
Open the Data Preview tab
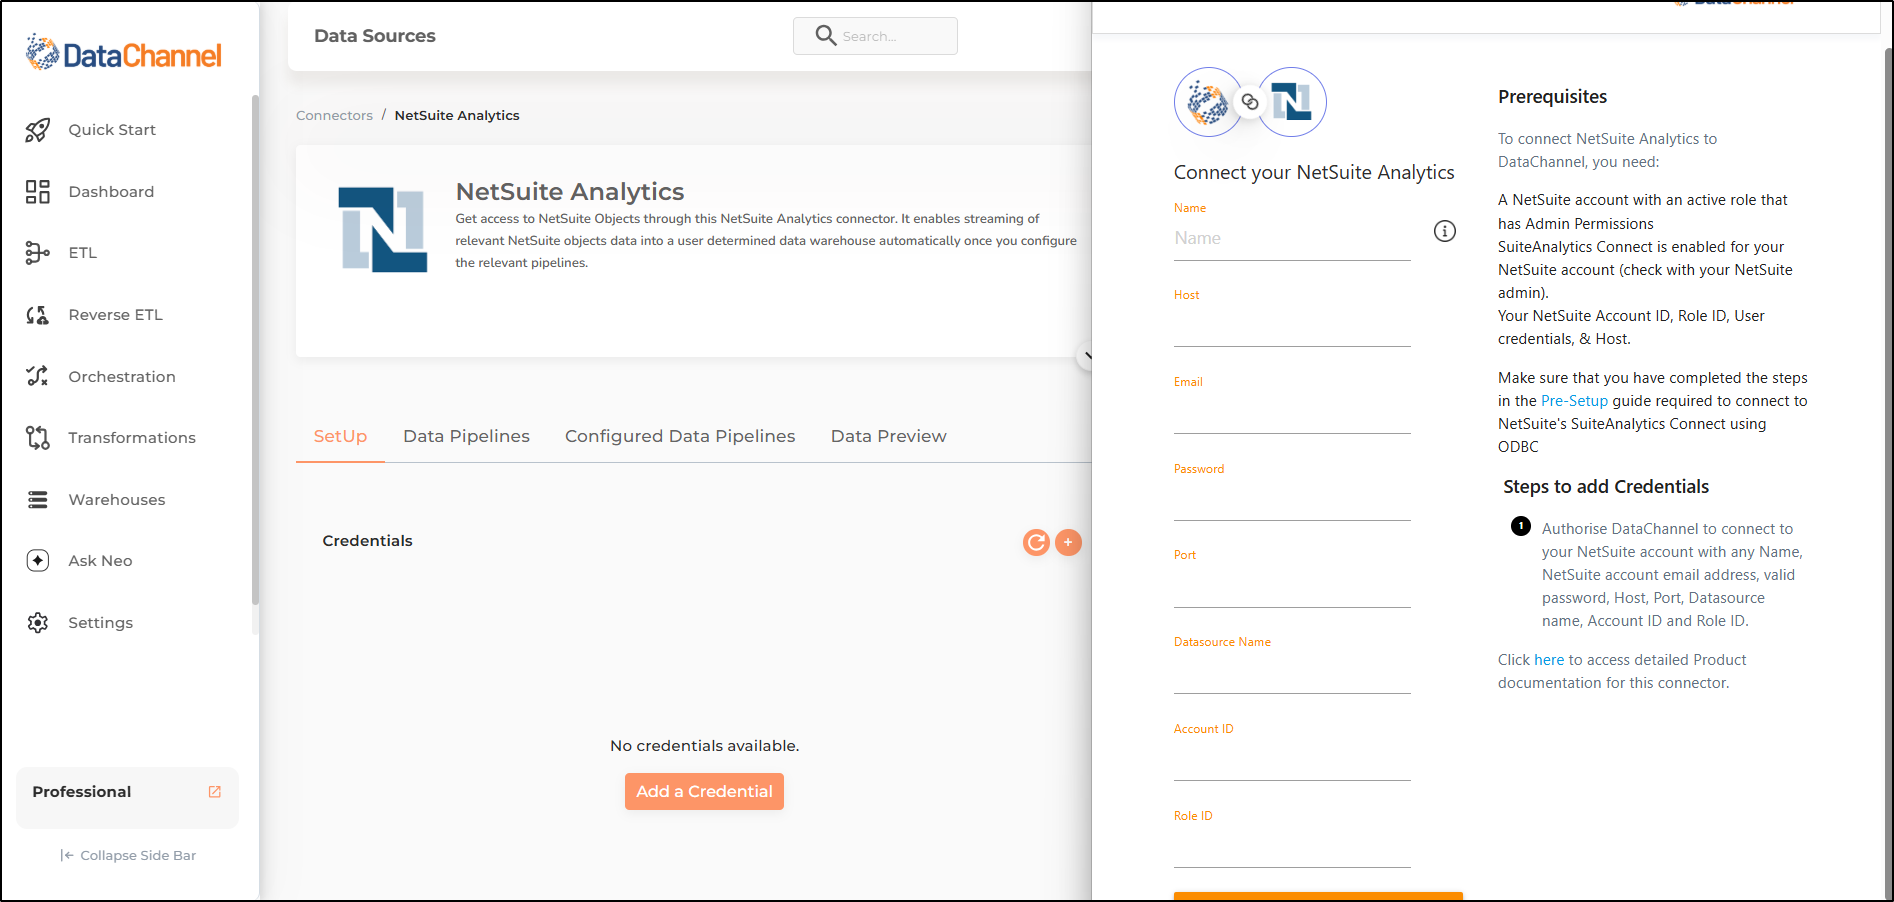889,436
